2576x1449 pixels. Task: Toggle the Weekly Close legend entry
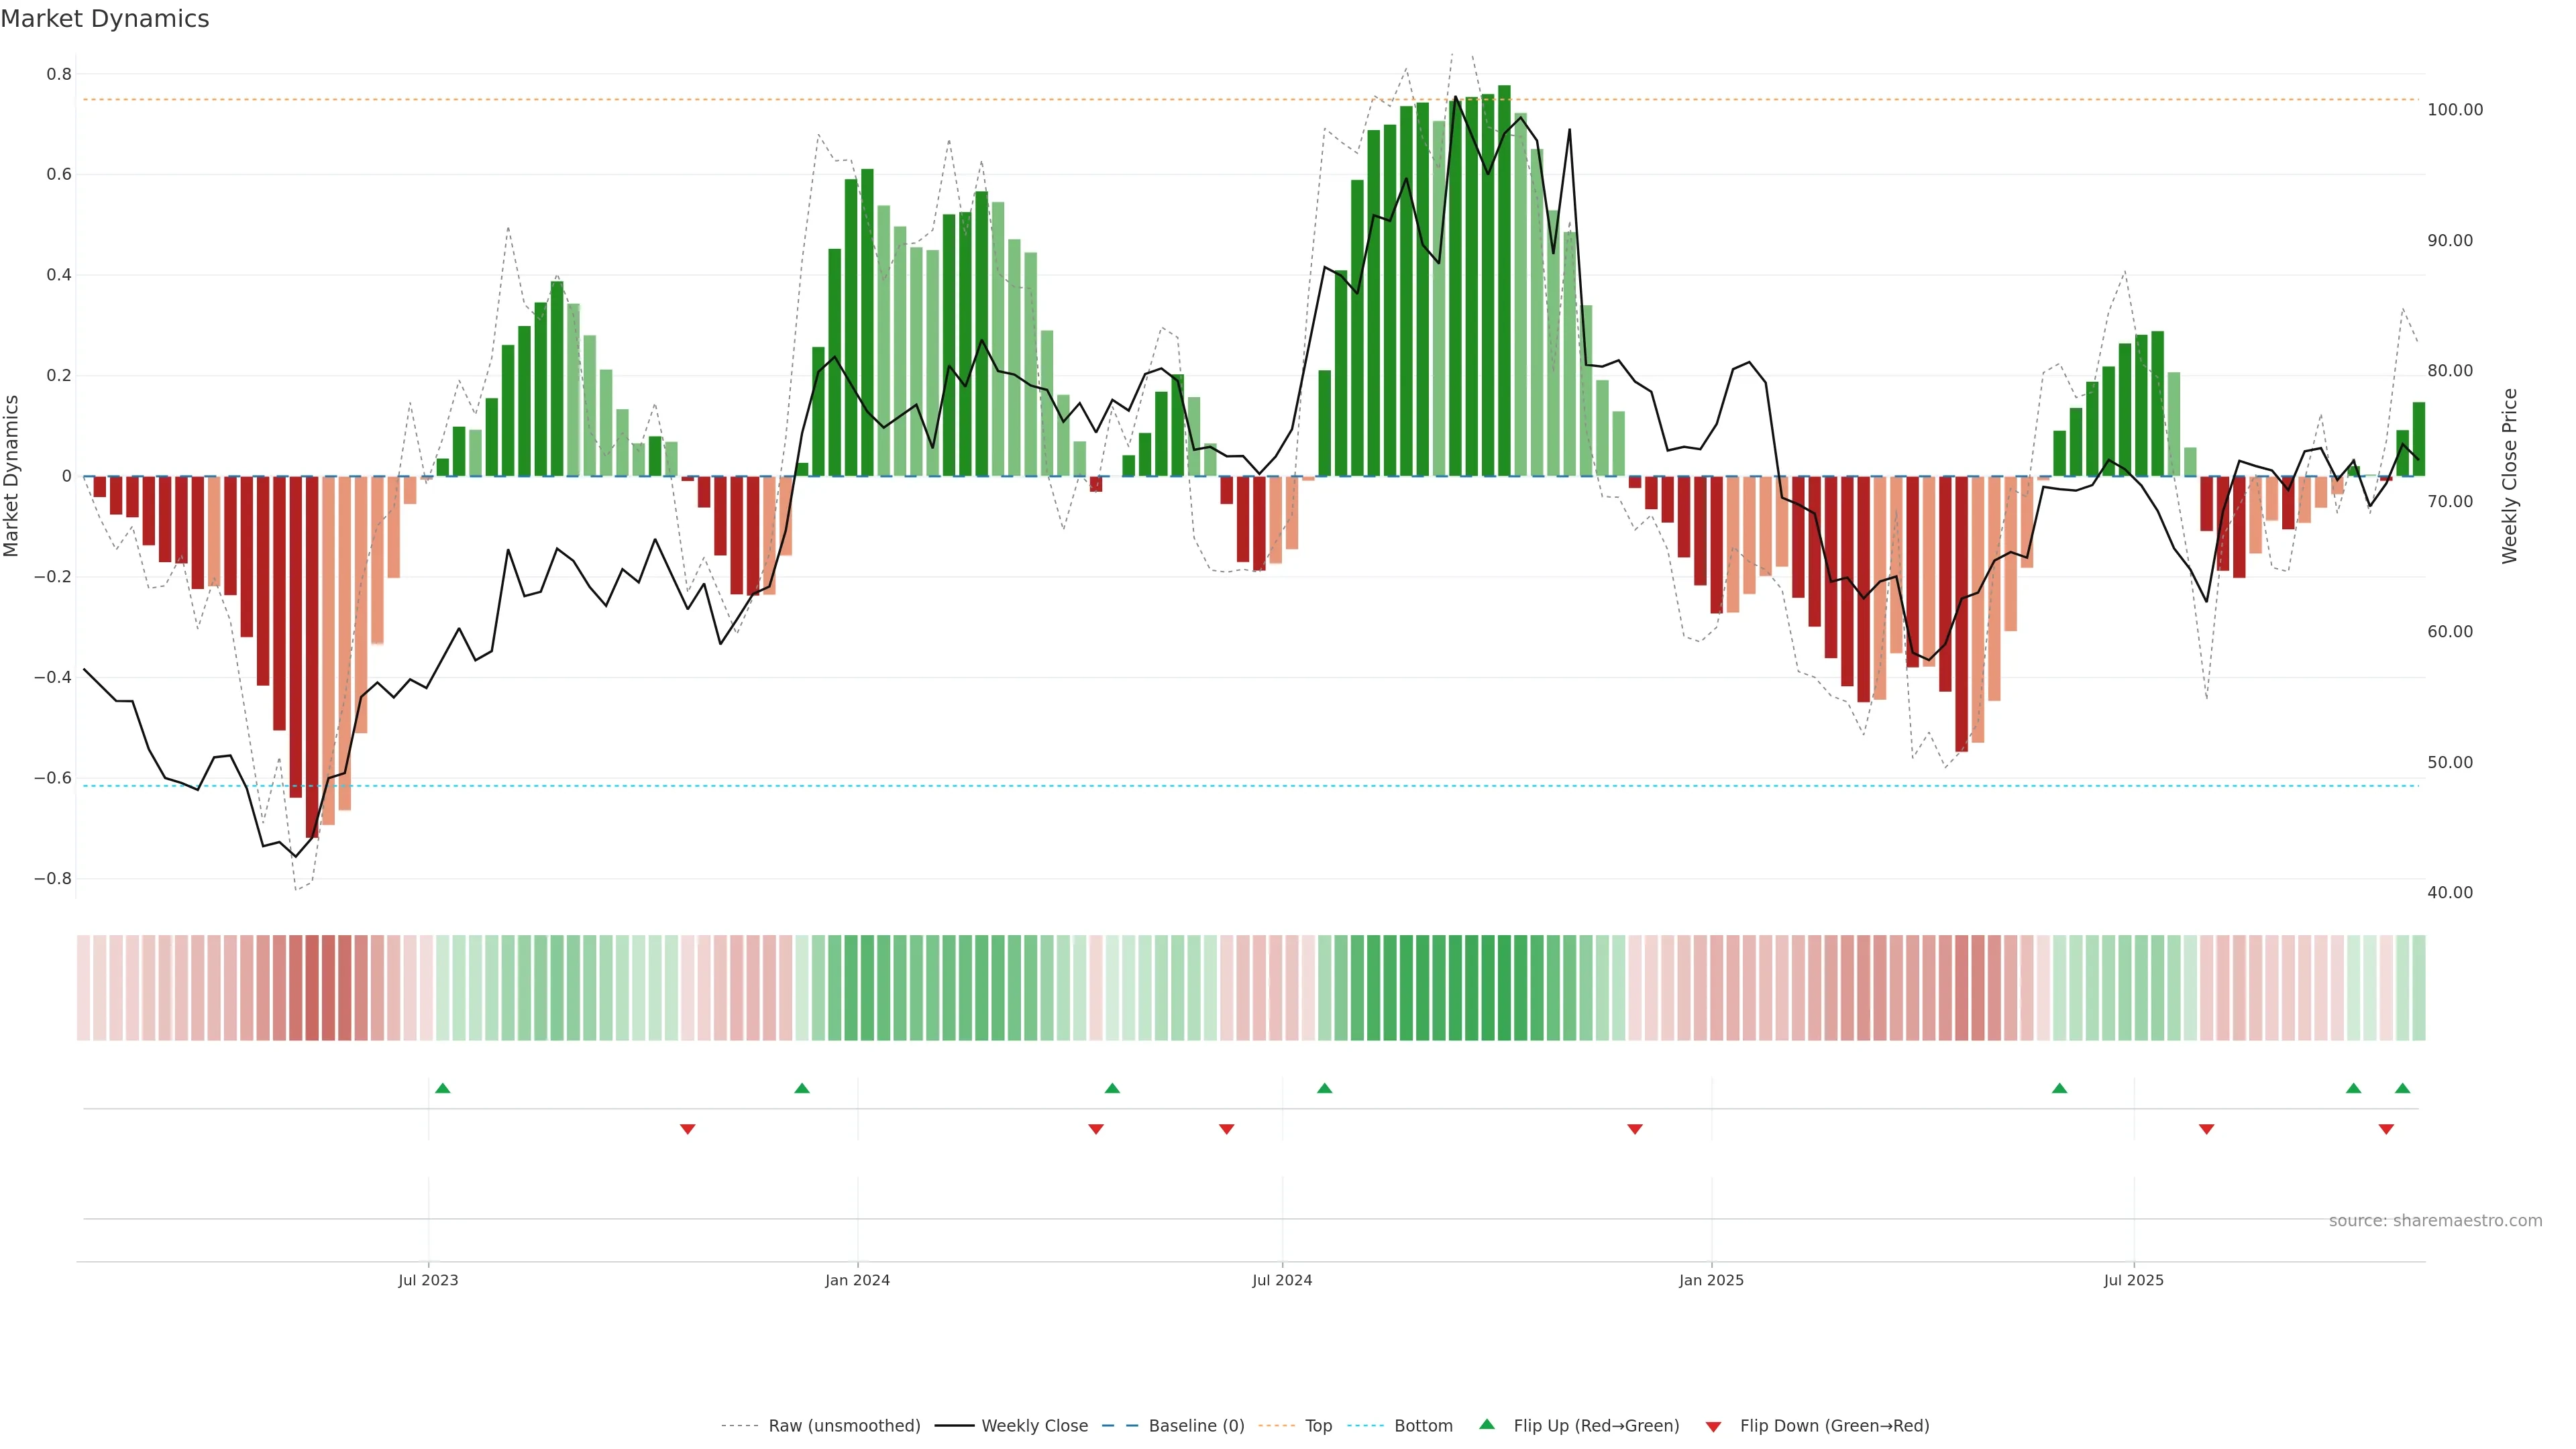[x=1034, y=1426]
